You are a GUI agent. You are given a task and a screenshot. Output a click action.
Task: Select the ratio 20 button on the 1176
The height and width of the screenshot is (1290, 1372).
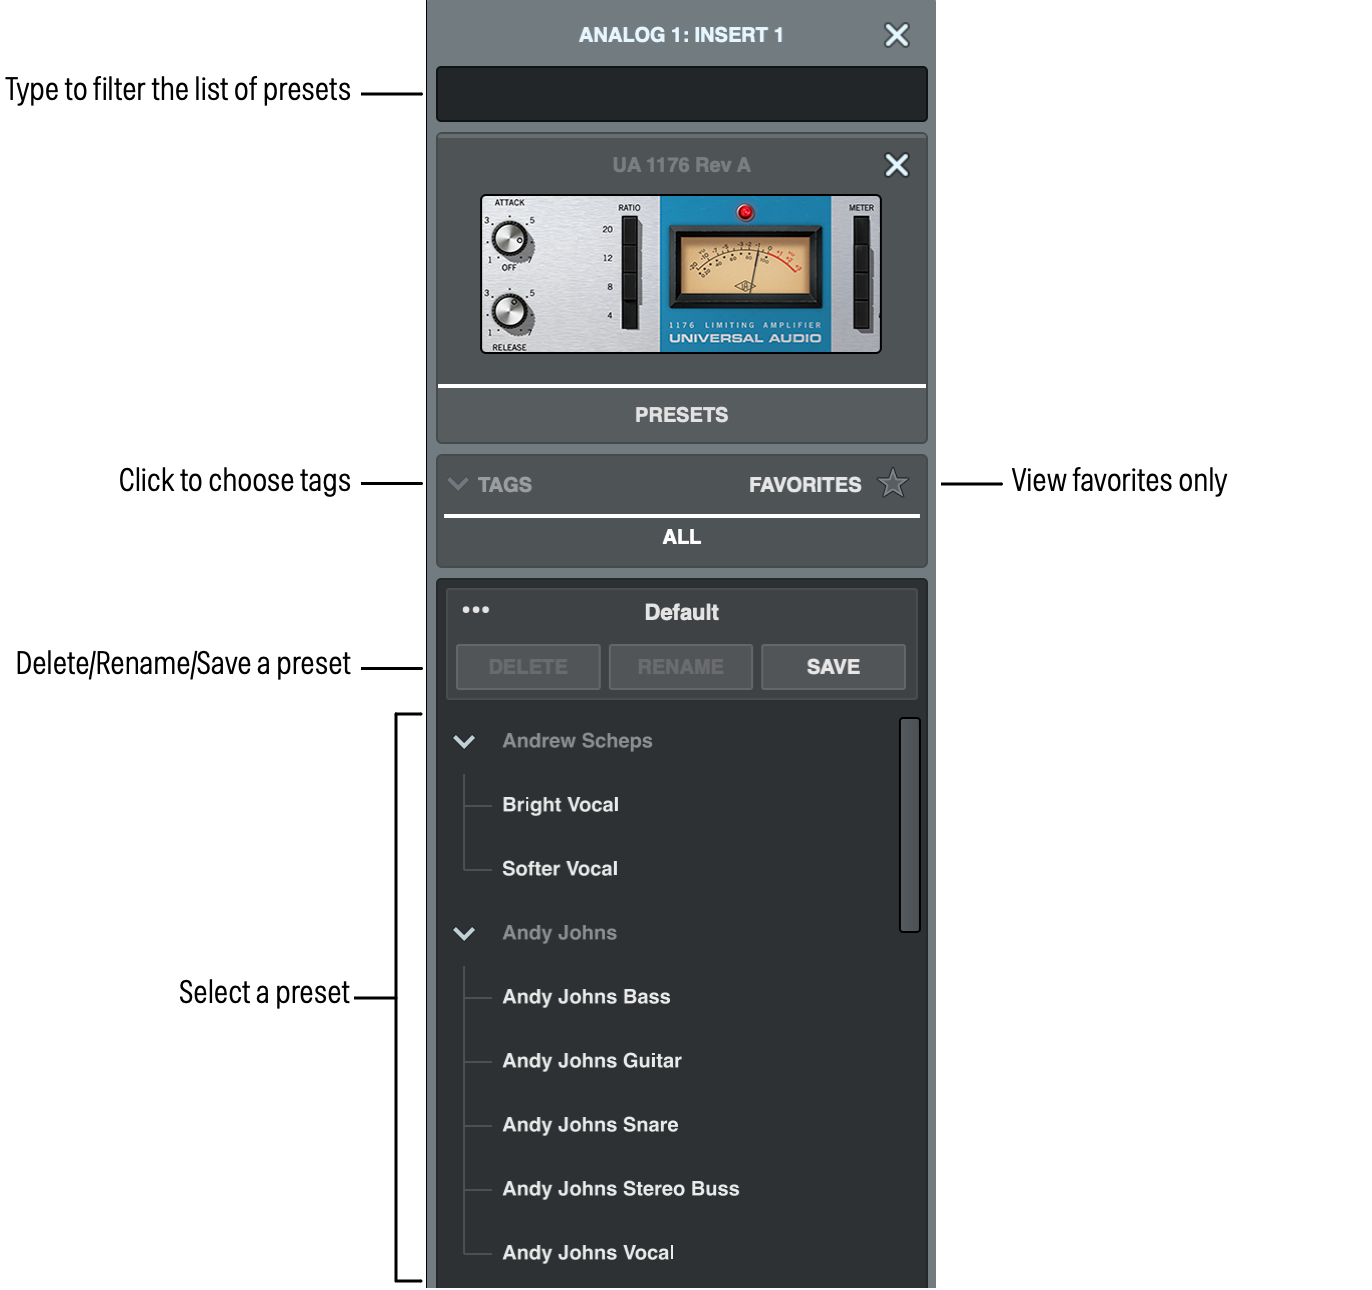(x=630, y=230)
